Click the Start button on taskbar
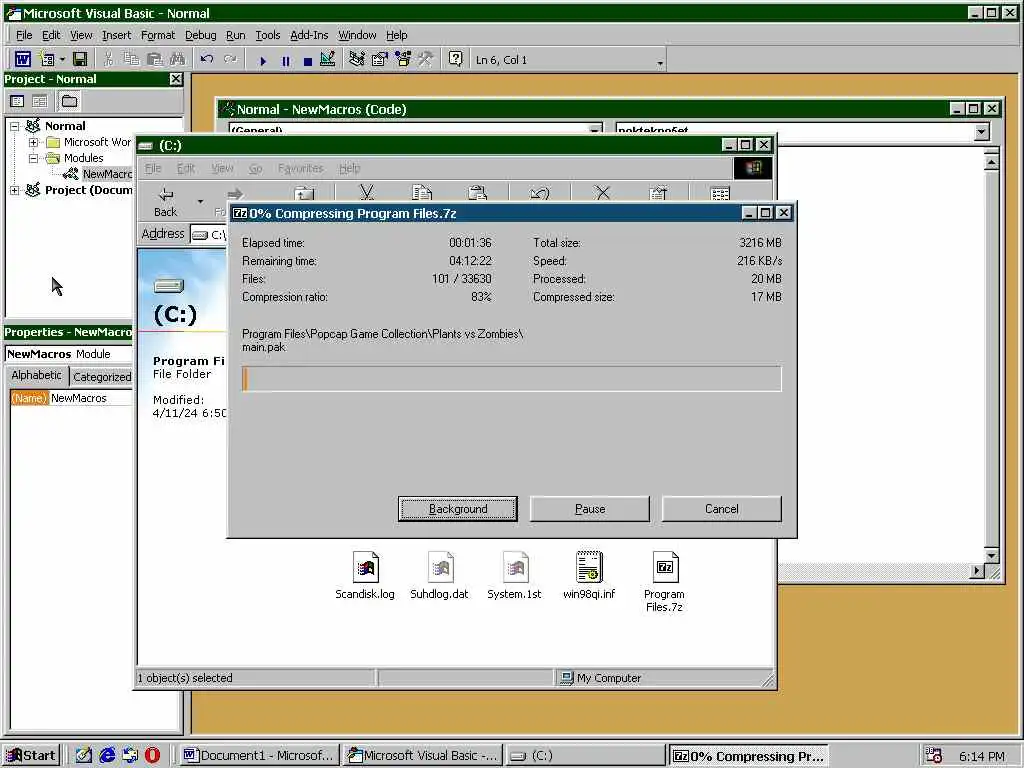Viewport: 1024px width, 768px height. coord(31,756)
